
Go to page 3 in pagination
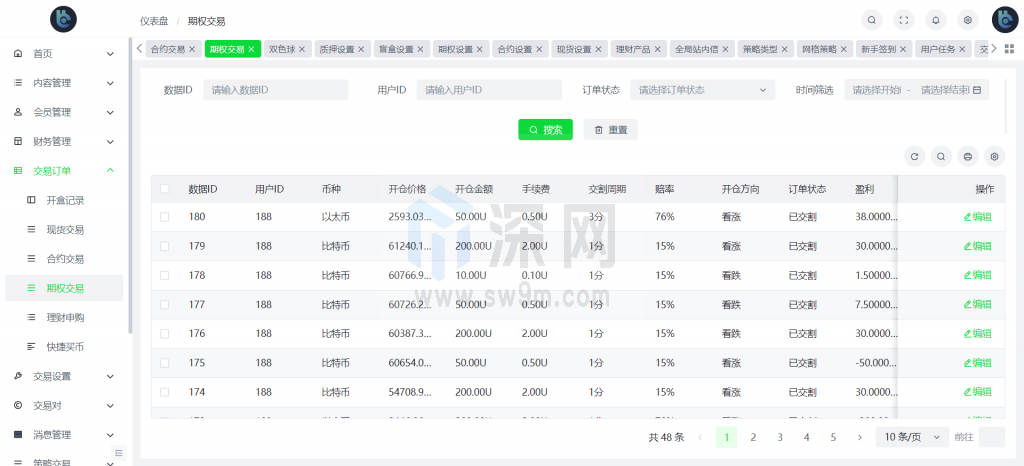pyautogui.click(x=780, y=437)
